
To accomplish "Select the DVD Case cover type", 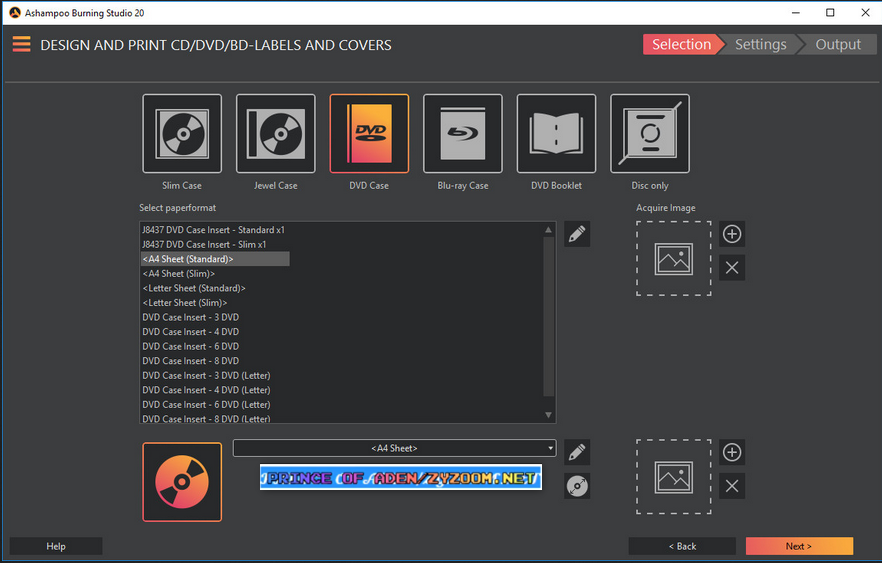I will coord(369,134).
